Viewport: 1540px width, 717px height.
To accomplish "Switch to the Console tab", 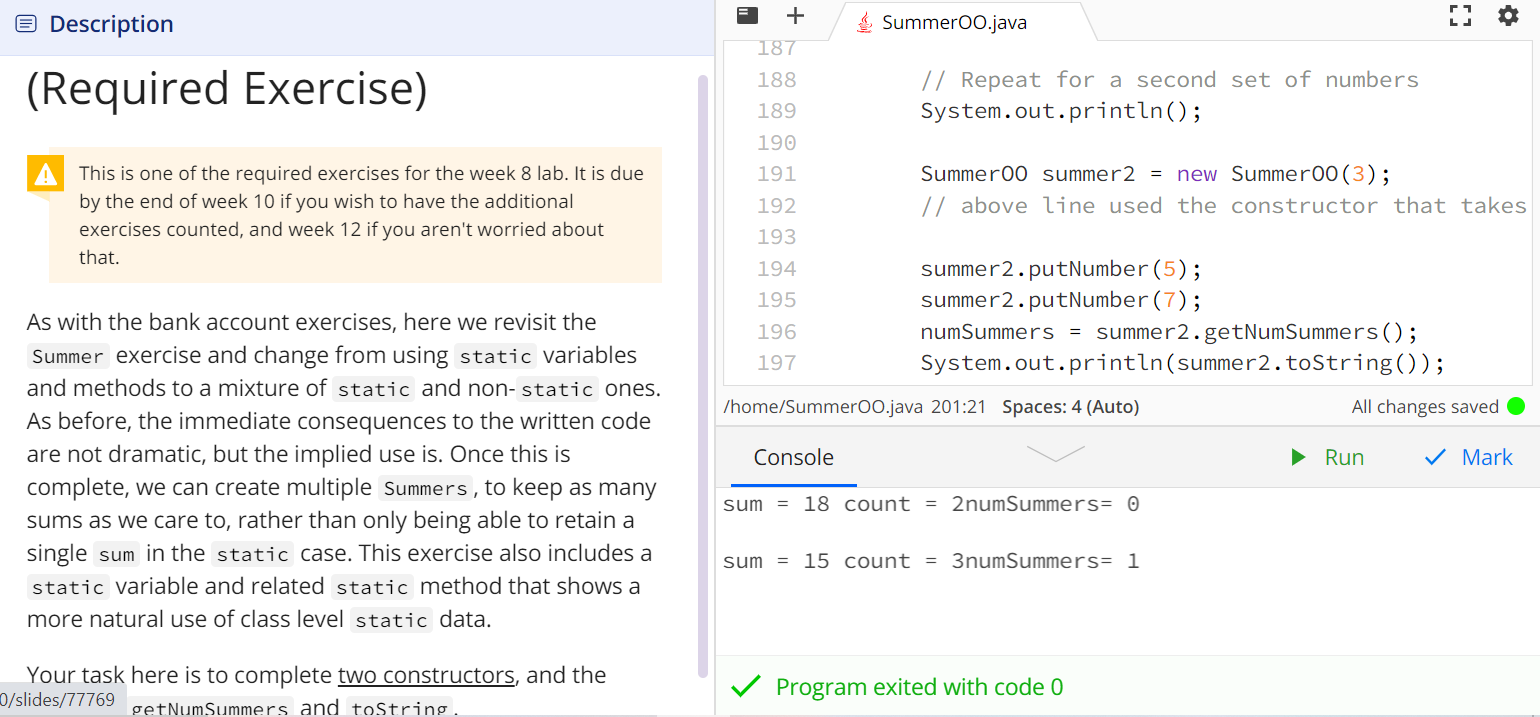I will coord(792,457).
